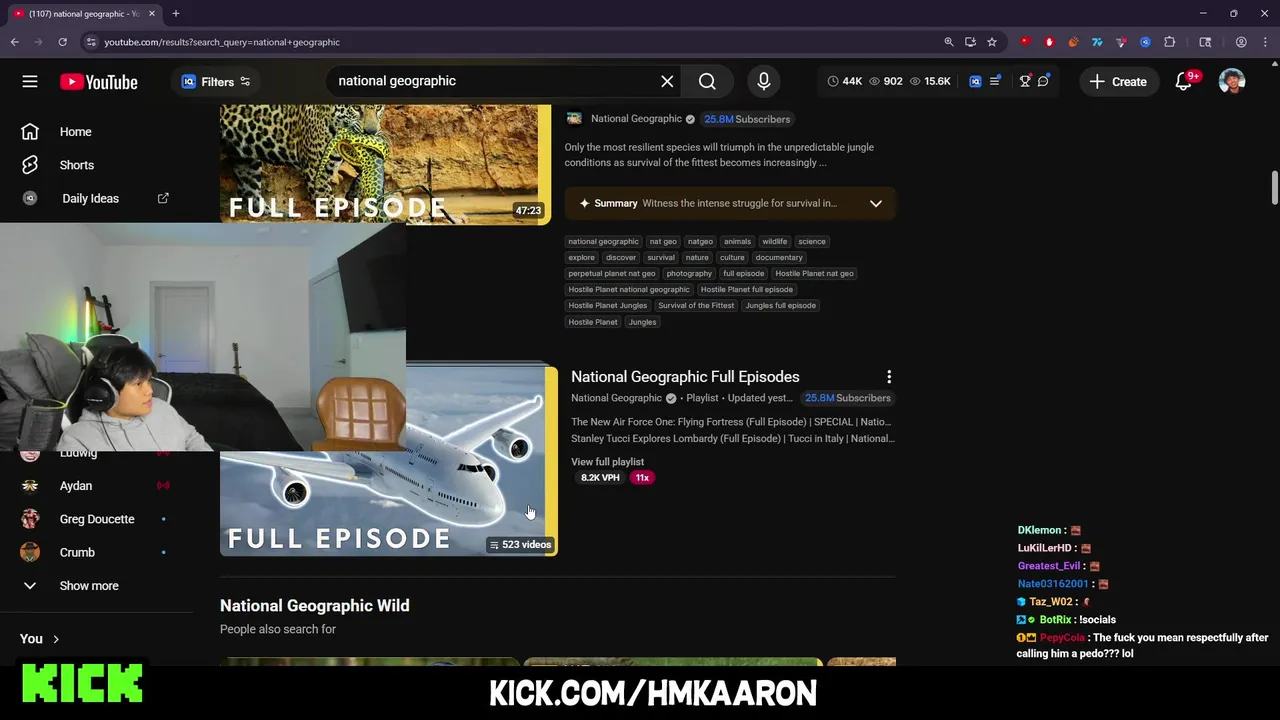Bookmark this page with the star
This screenshot has width=1280, height=720.
coord(992,42)
